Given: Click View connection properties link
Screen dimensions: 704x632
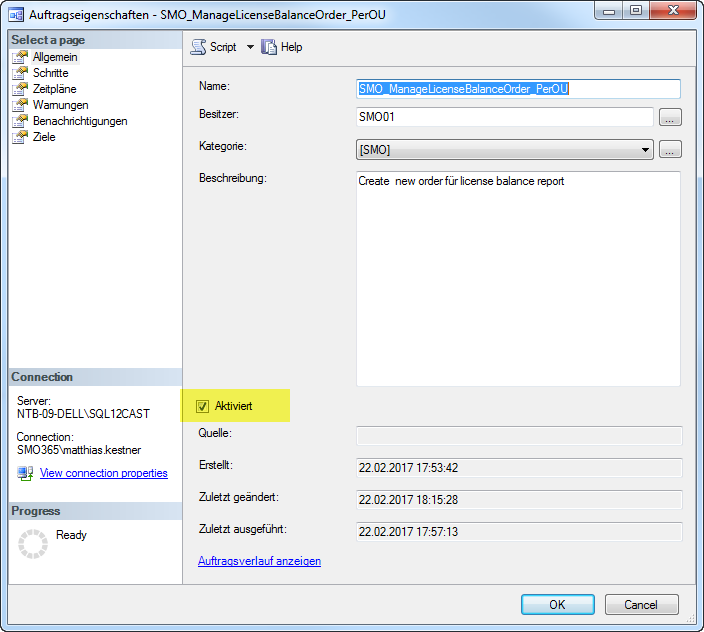Looking at the screenshot, I should click(103, 473).
